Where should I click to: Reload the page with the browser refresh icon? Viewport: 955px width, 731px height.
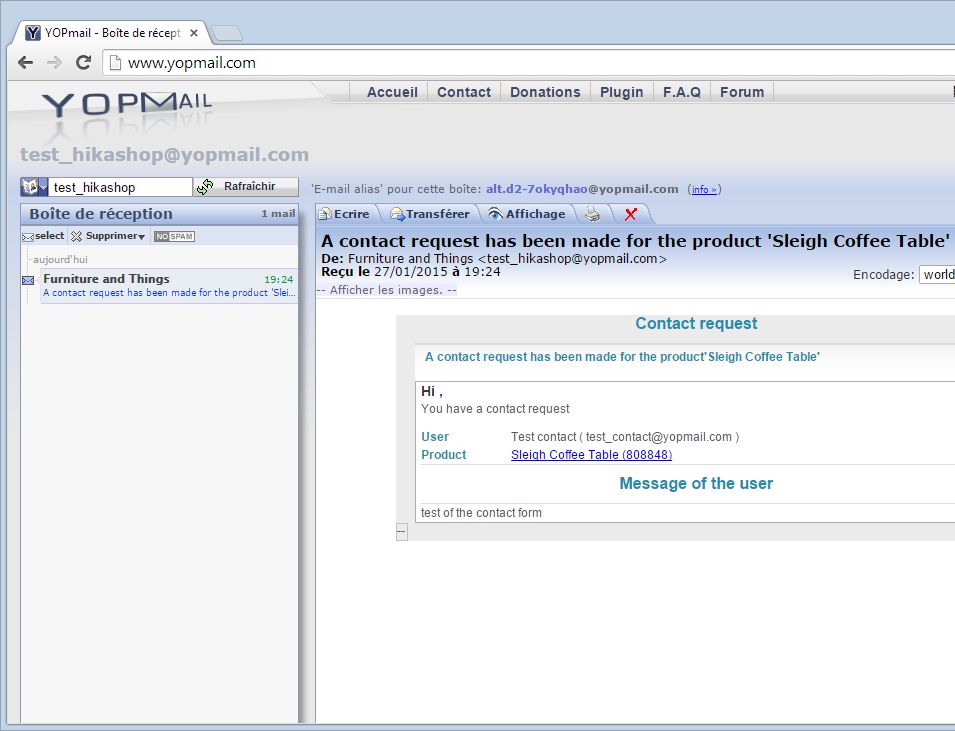click(83, 62)
